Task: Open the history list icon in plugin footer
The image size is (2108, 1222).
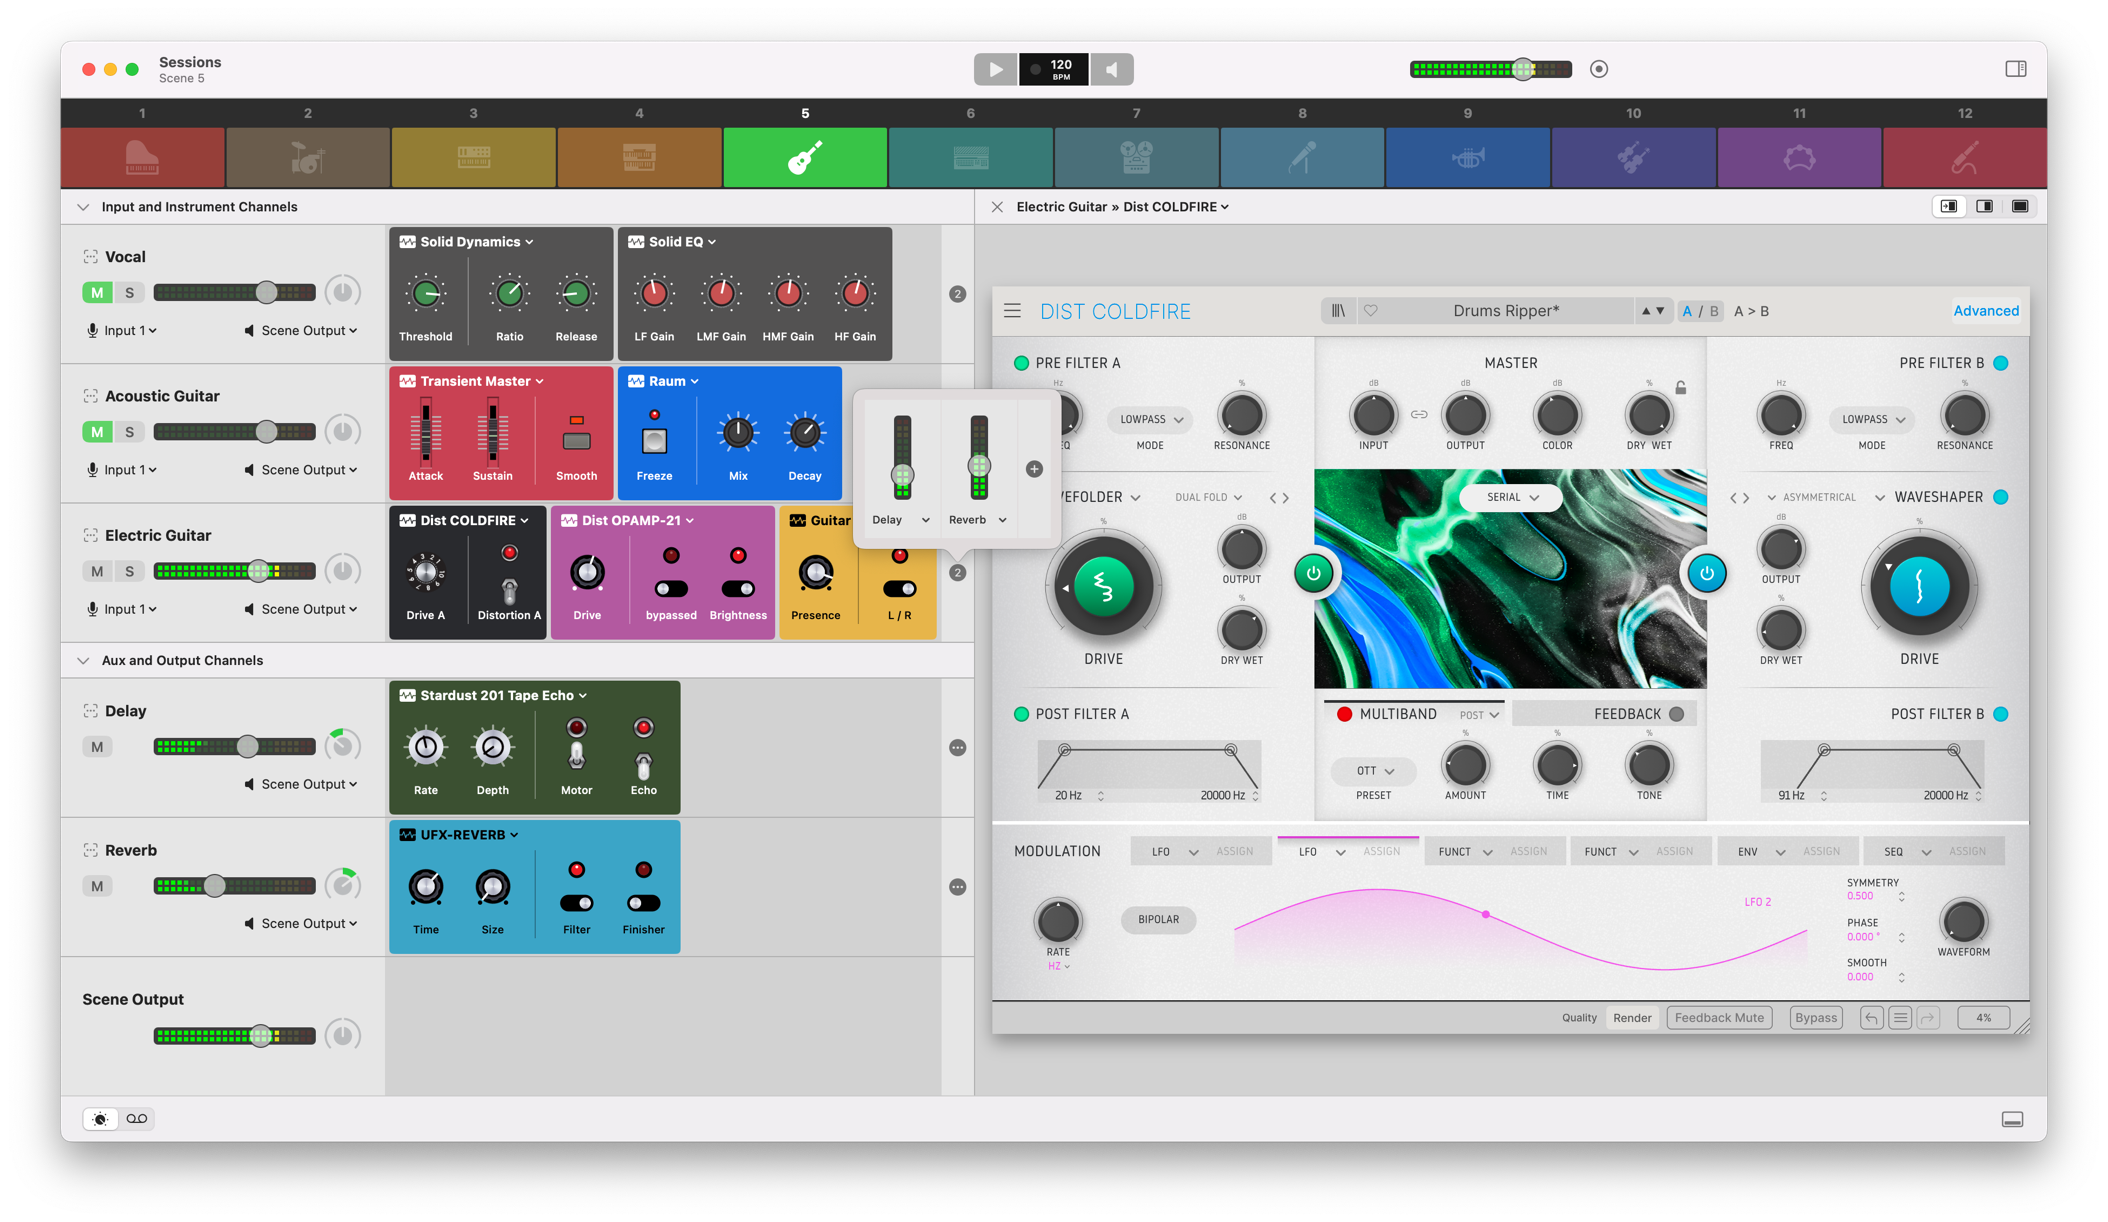Action: click(x=1900, y=1018)
